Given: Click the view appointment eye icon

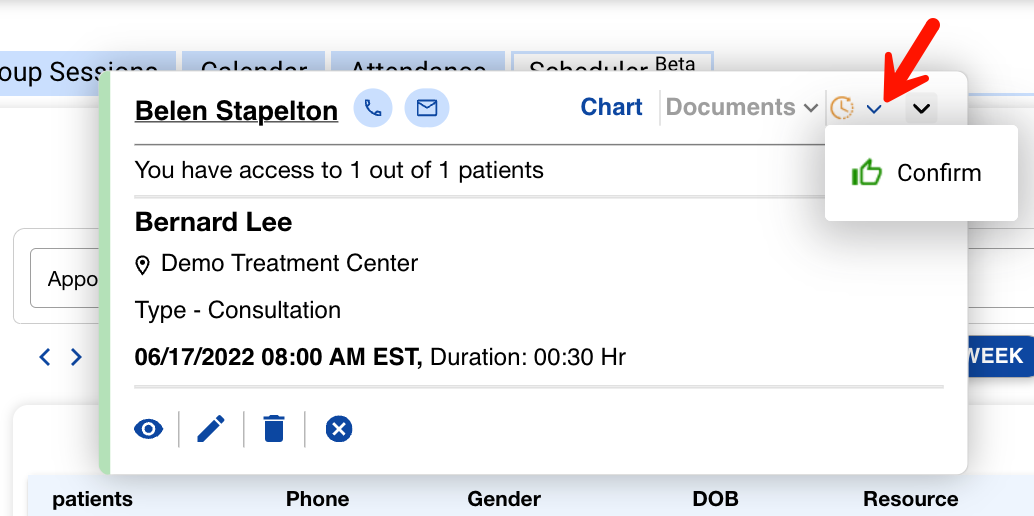Looking at the screenshot, I should coord(148,429).
